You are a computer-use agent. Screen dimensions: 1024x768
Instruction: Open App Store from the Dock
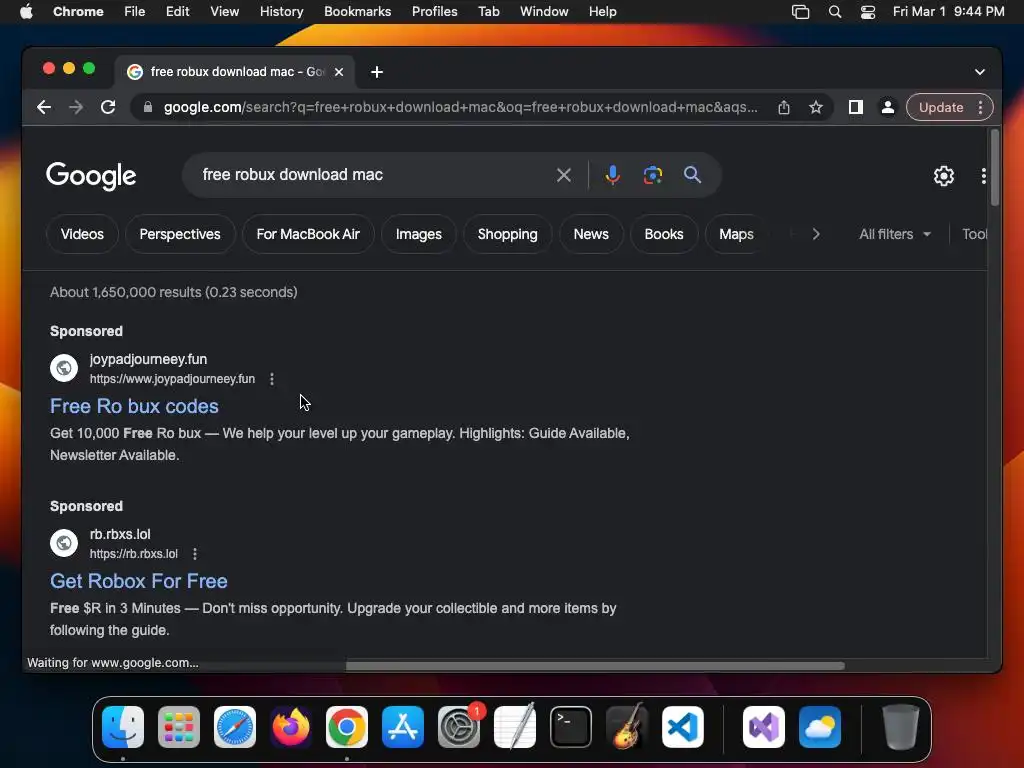pos(403,727)
